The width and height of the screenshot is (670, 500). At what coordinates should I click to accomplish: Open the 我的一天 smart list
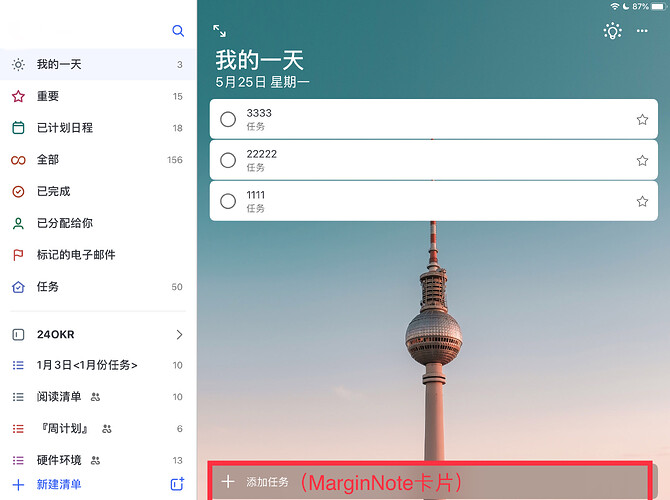point(98,65)
